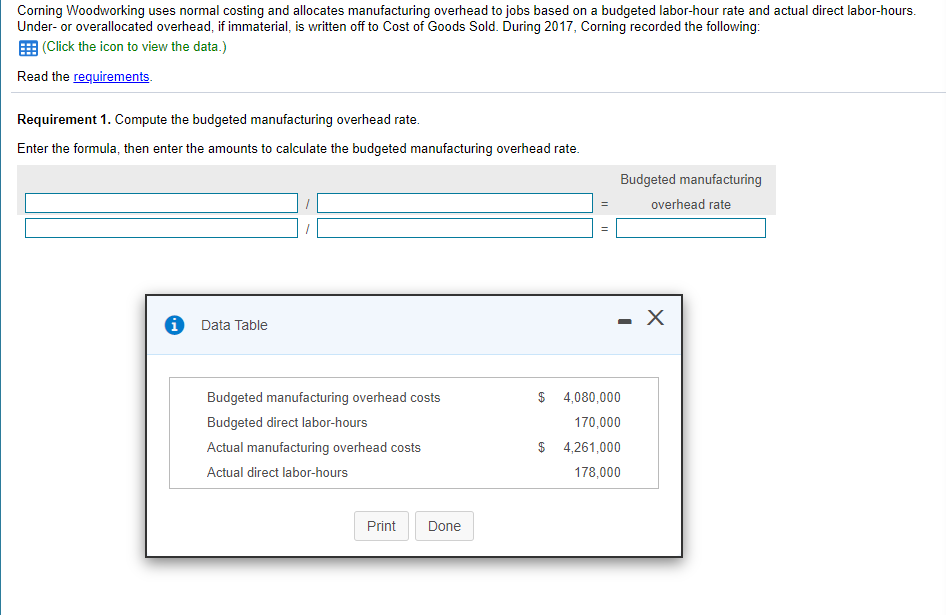This screenshot has height=615, width=946.
Task: Click the 178,000 actual labor-hours value
Action: pyautogui.click(x=597, y=473)
